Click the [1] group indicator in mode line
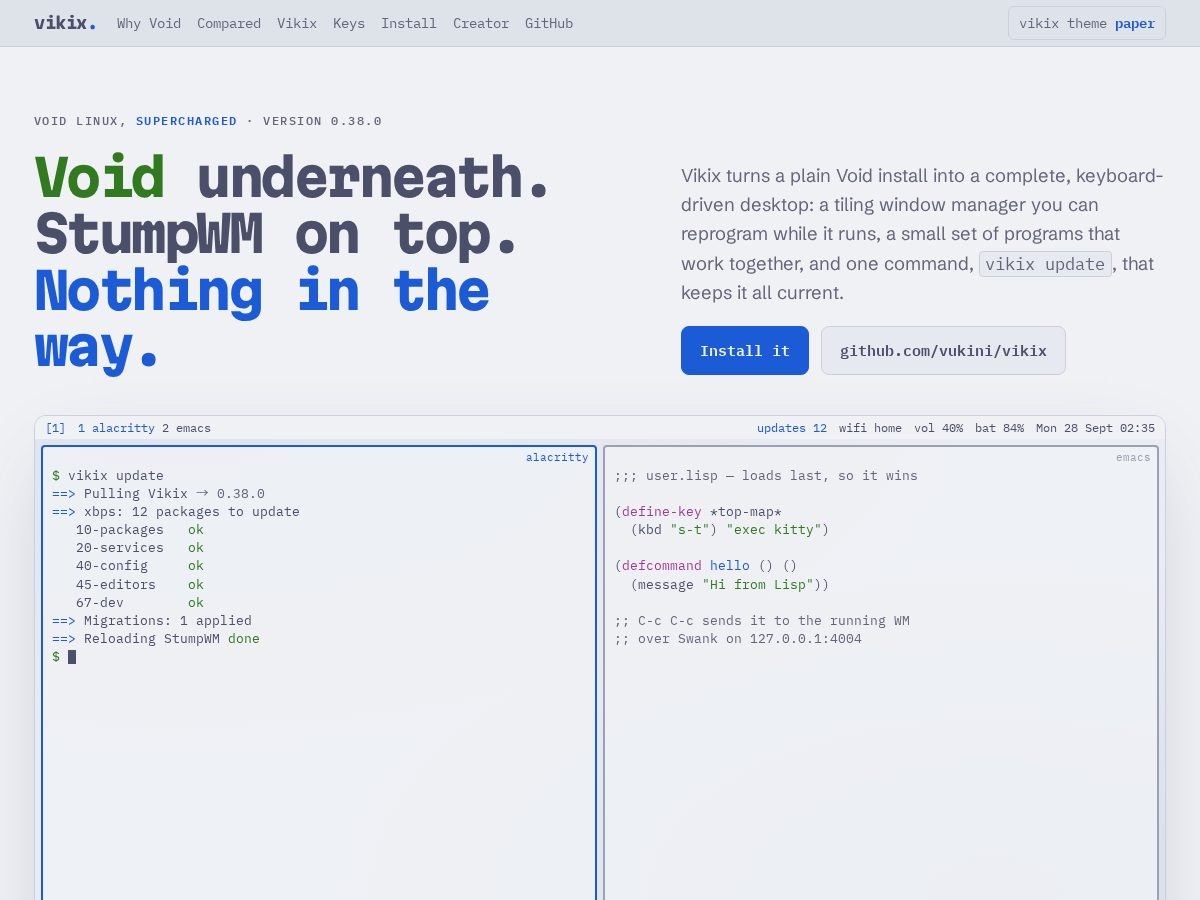The width and height of the screenshot is (1200, 900). [56, 428]
